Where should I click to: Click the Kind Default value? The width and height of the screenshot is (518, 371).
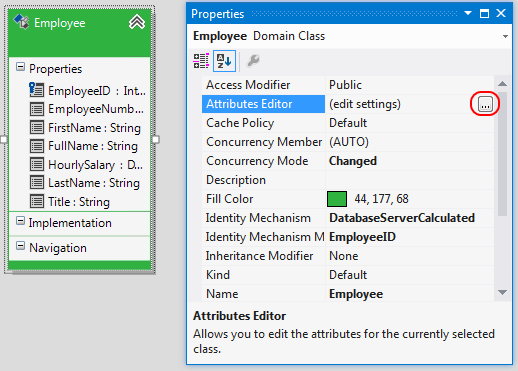pos(348,275)
